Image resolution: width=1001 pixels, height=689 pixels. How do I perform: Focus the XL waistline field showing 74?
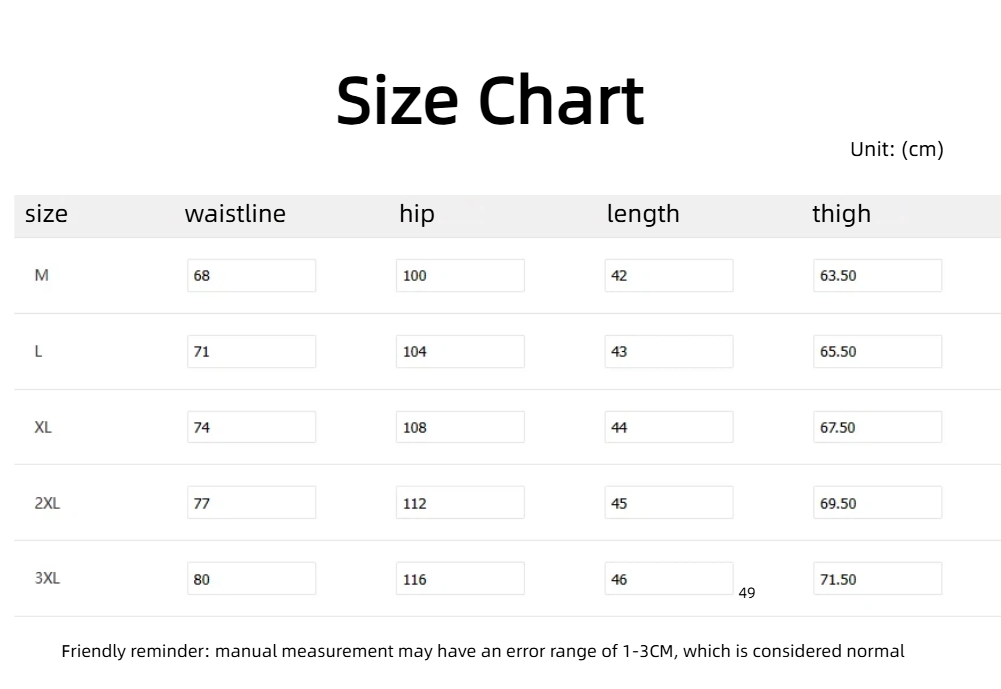(251, 428)
